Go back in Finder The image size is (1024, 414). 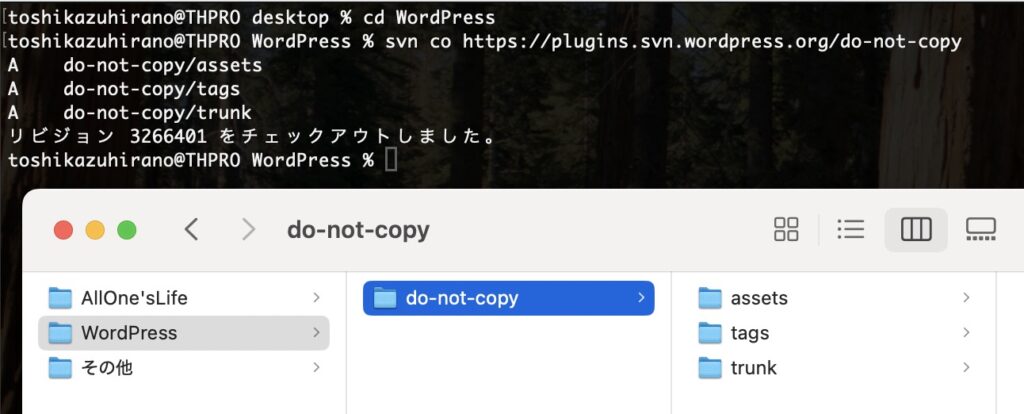point(191,230)
